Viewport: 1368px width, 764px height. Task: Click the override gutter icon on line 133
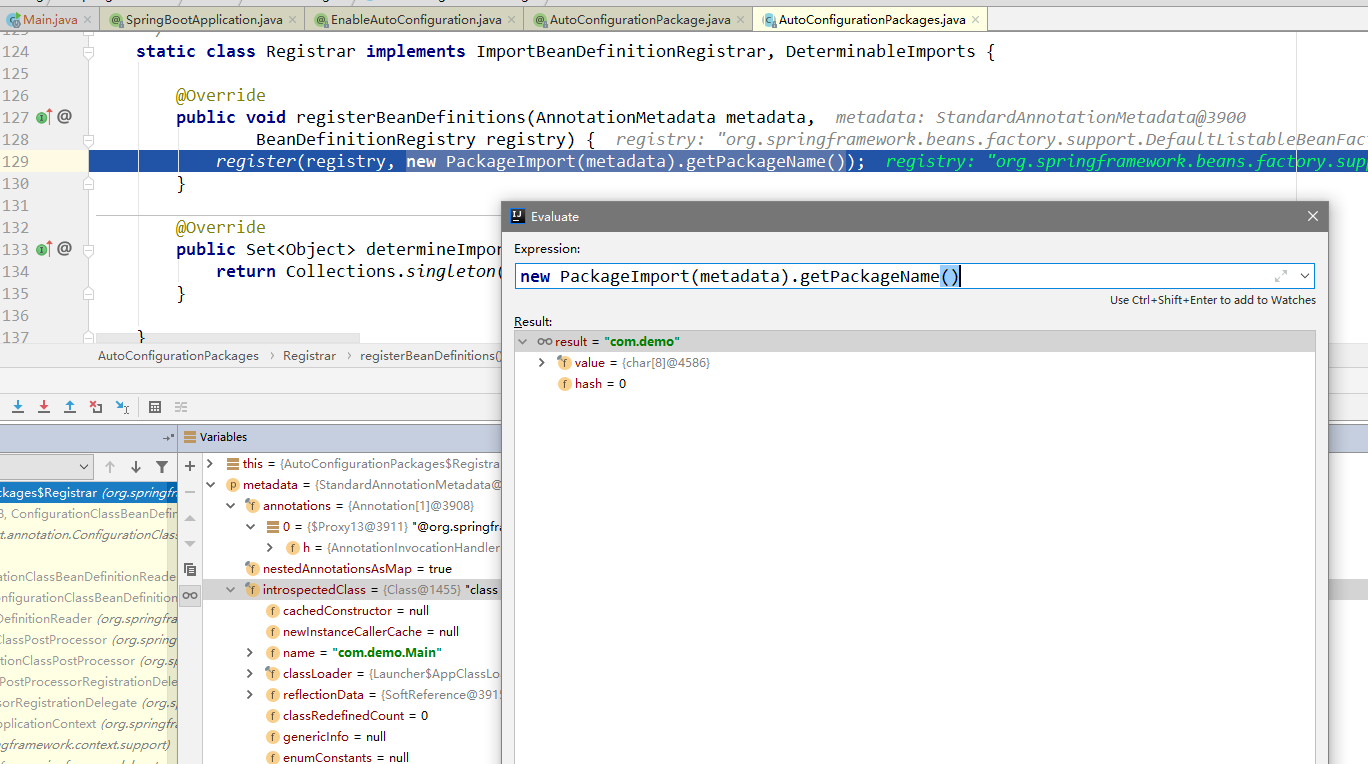[x=43, y=249]
